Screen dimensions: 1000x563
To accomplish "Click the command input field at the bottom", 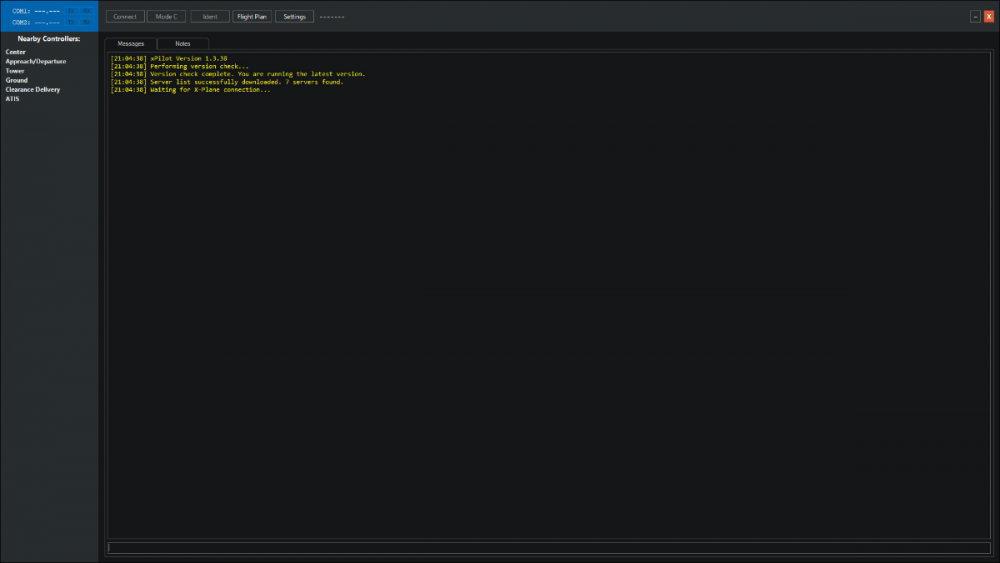I will 548,547.
